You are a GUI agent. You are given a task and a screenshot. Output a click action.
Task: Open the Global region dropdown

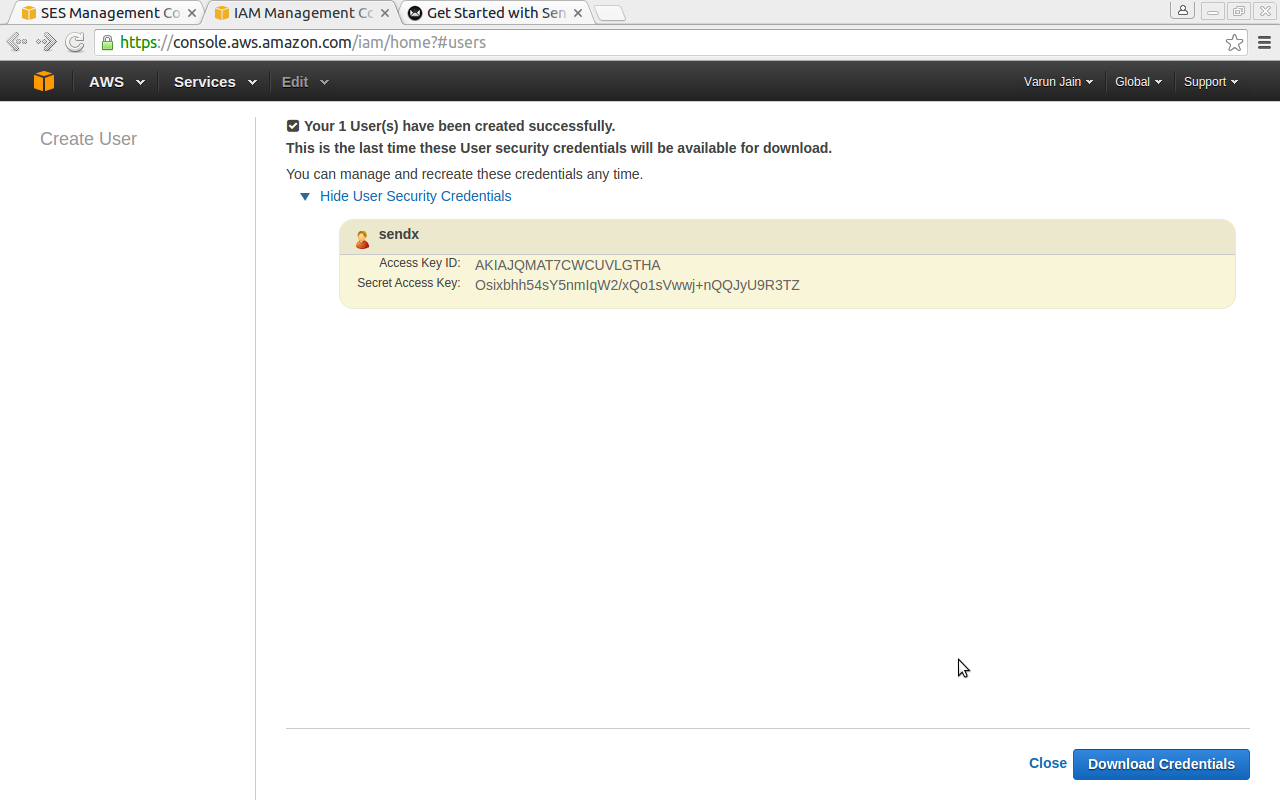pos(1138,82)
